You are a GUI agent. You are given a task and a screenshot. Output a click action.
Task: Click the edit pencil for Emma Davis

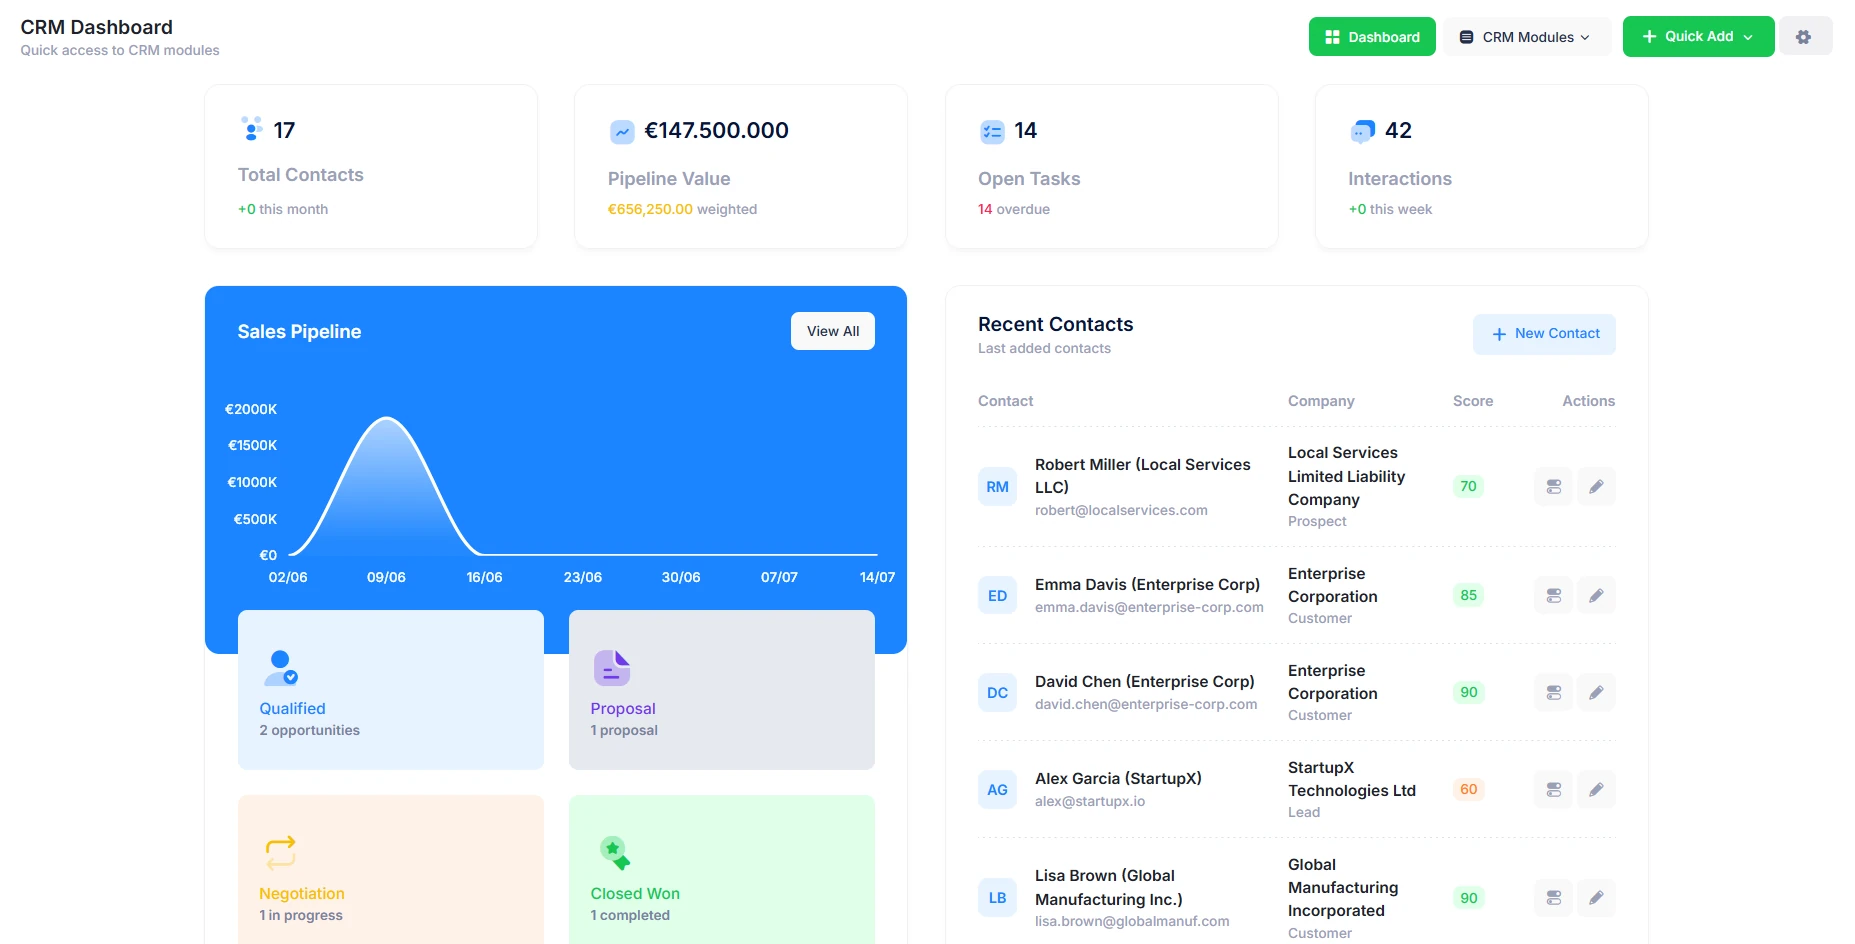click(x=1596, y=596)
